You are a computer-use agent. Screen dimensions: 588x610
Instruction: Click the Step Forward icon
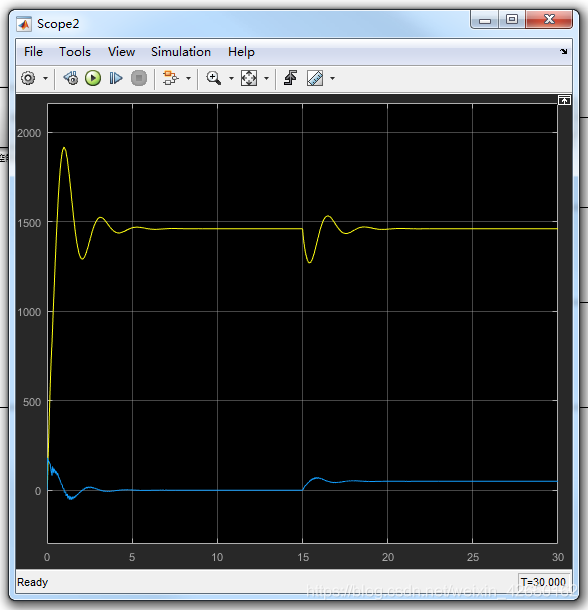pos(116,78)
